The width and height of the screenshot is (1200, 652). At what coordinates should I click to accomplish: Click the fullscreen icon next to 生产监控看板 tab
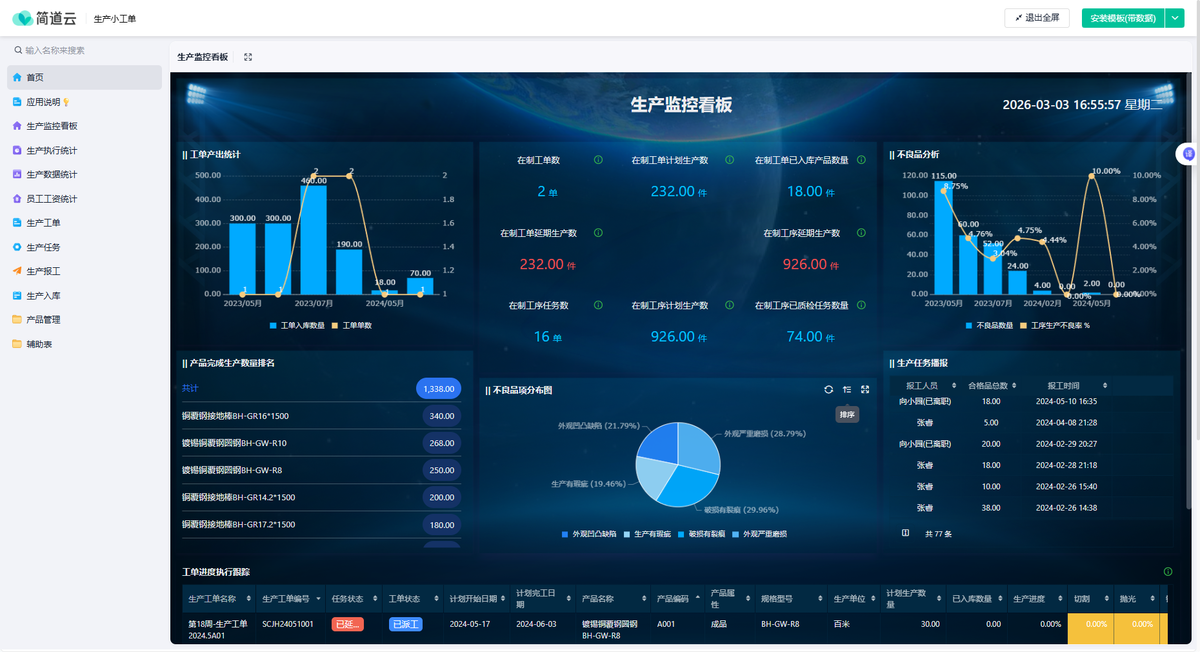tap(248, 57)
